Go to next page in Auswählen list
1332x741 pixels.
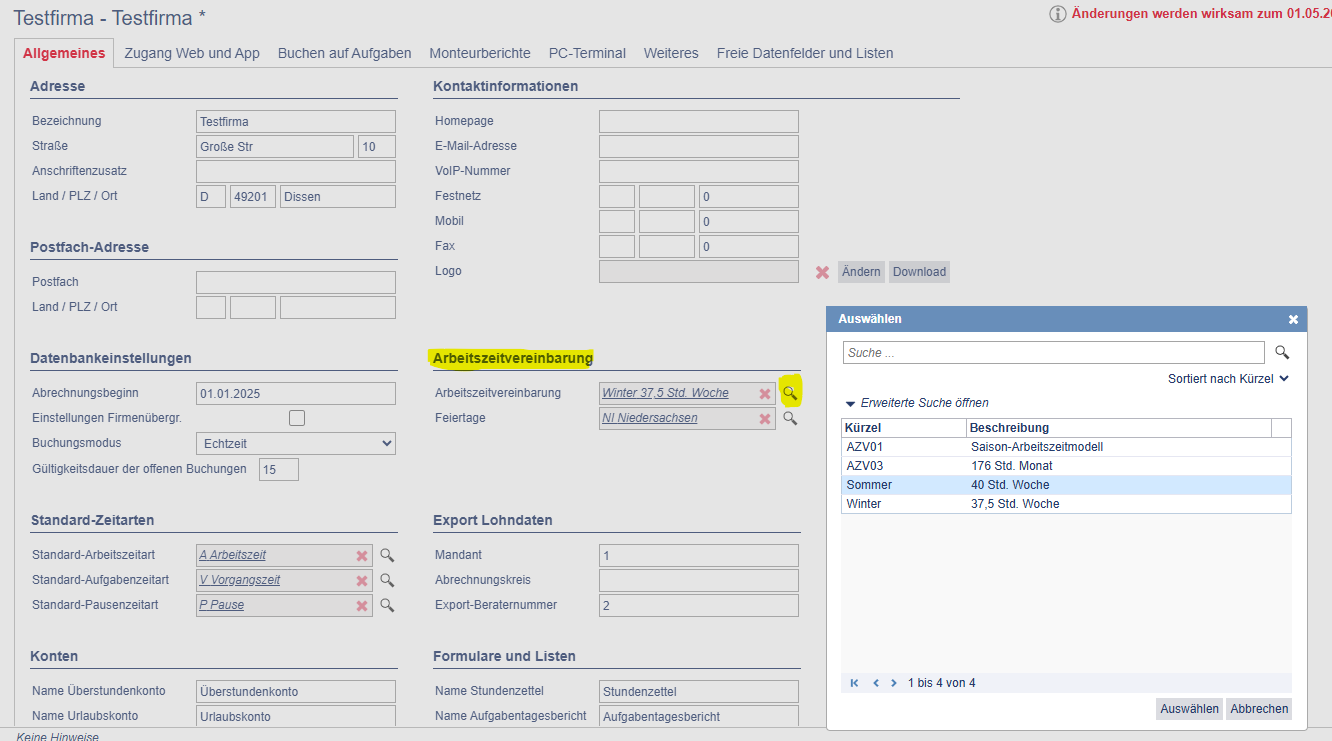[x=894, y=683]
